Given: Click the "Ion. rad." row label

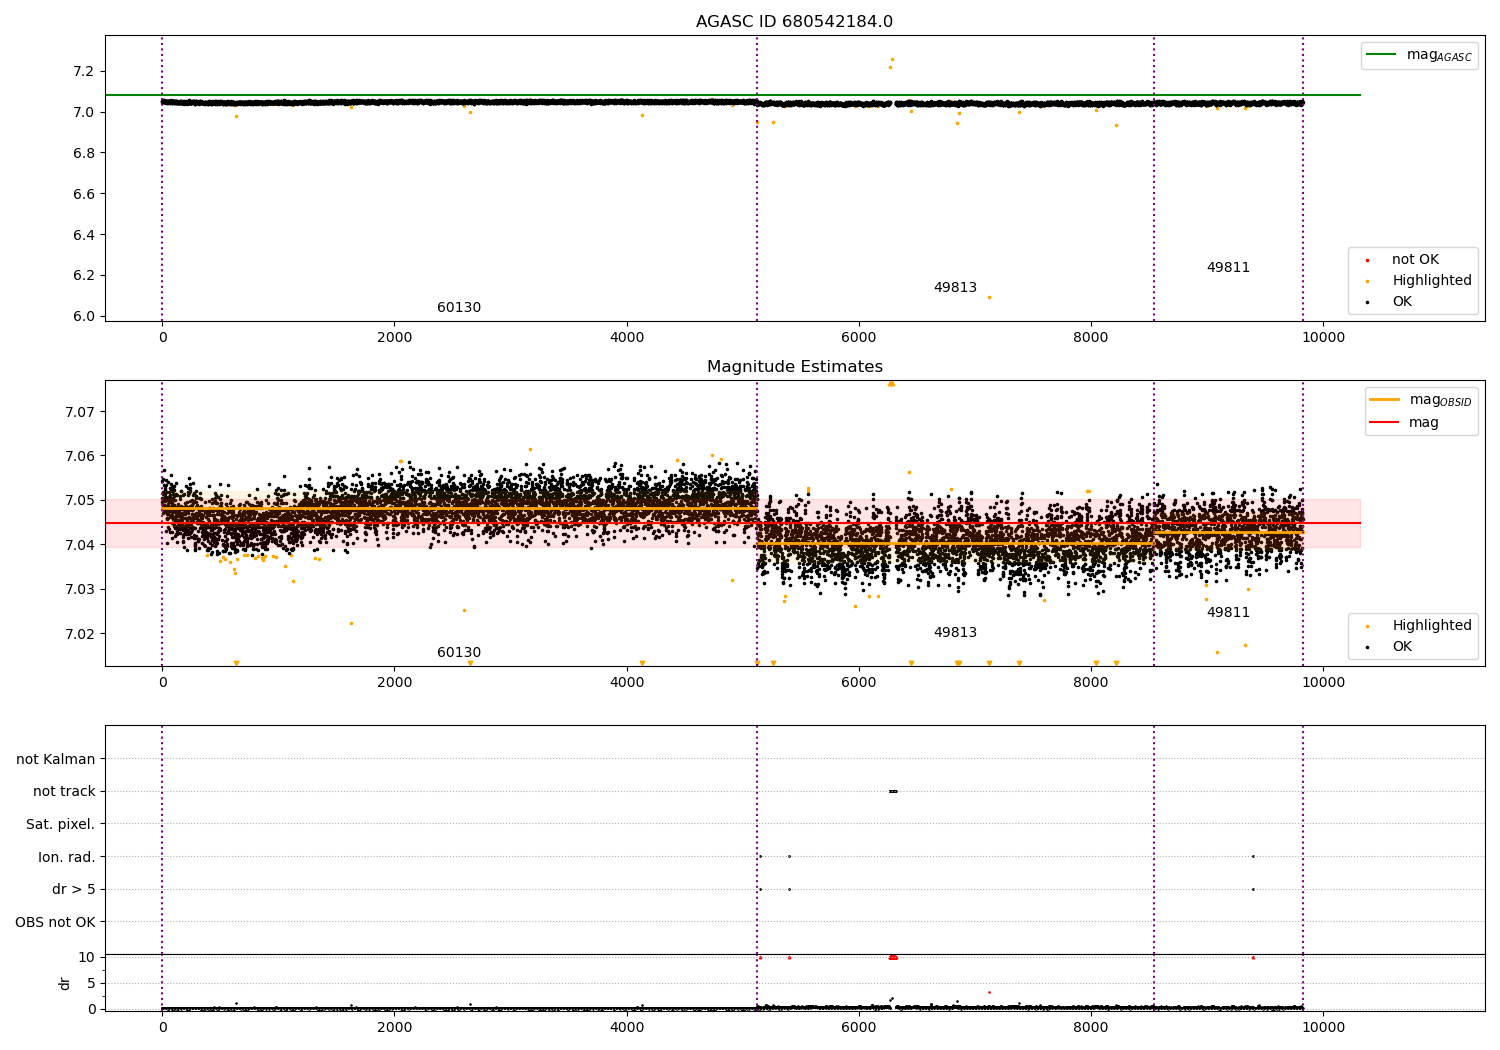Looking at the screenshot, I should coord(67,858).
